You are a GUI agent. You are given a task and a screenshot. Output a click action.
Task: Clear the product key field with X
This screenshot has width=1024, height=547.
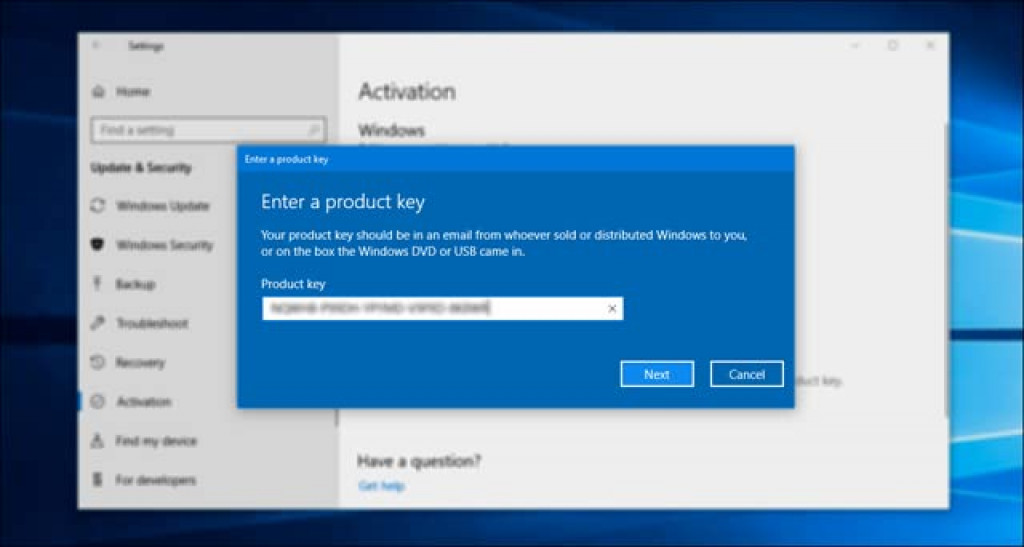(612, 309)
